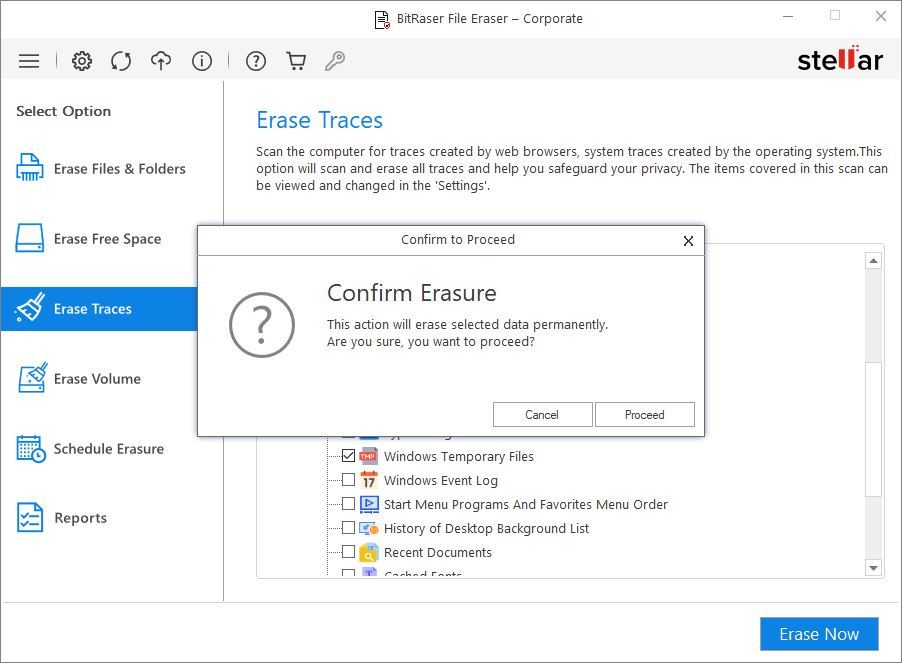Viewport: 902px width, 663px height.
Task: Click the Recent Documents icon
Action: (369, 553)
